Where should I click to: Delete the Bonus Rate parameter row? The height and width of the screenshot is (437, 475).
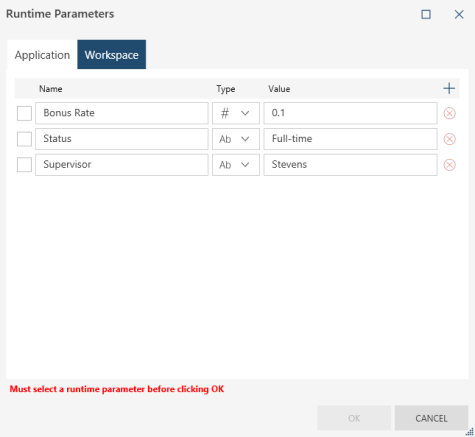(449, 113)
